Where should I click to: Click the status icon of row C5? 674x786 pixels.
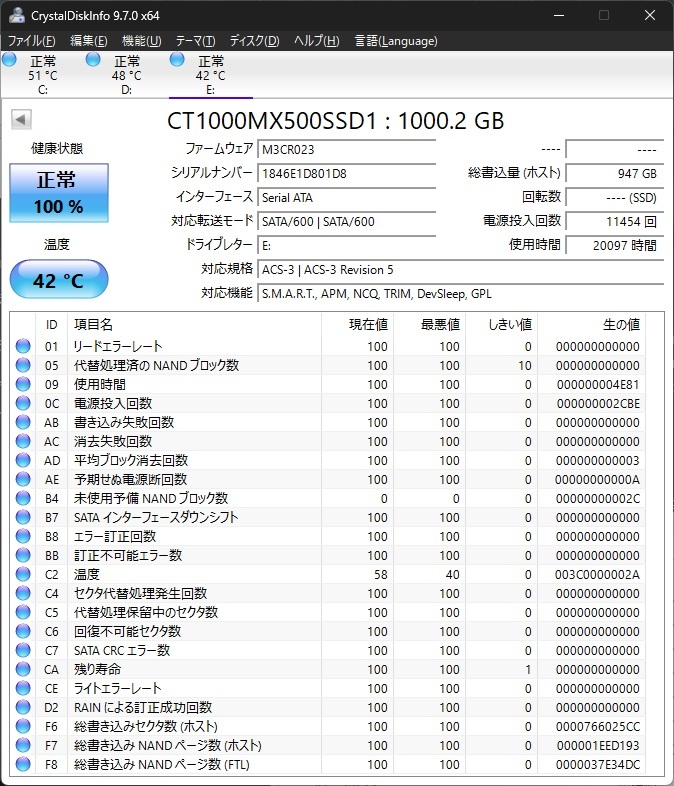[x=23, y=612]
